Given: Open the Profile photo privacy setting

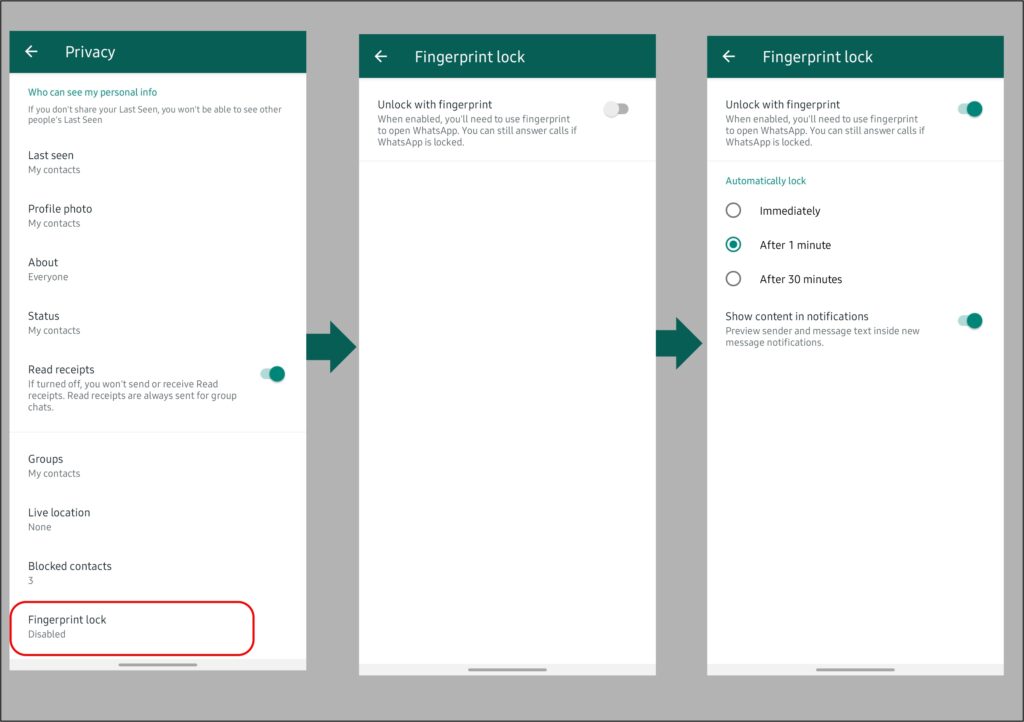Looking at the screenshot, I should point(60,215).
